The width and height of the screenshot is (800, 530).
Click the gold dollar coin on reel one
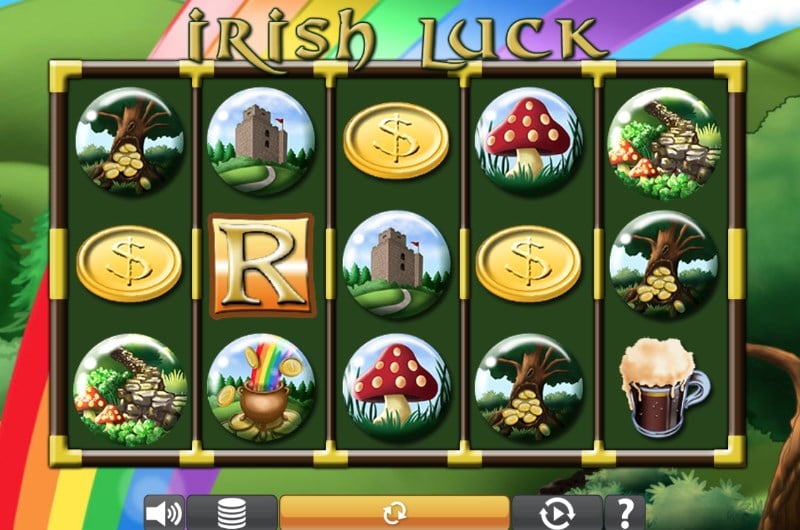(129, 264)
